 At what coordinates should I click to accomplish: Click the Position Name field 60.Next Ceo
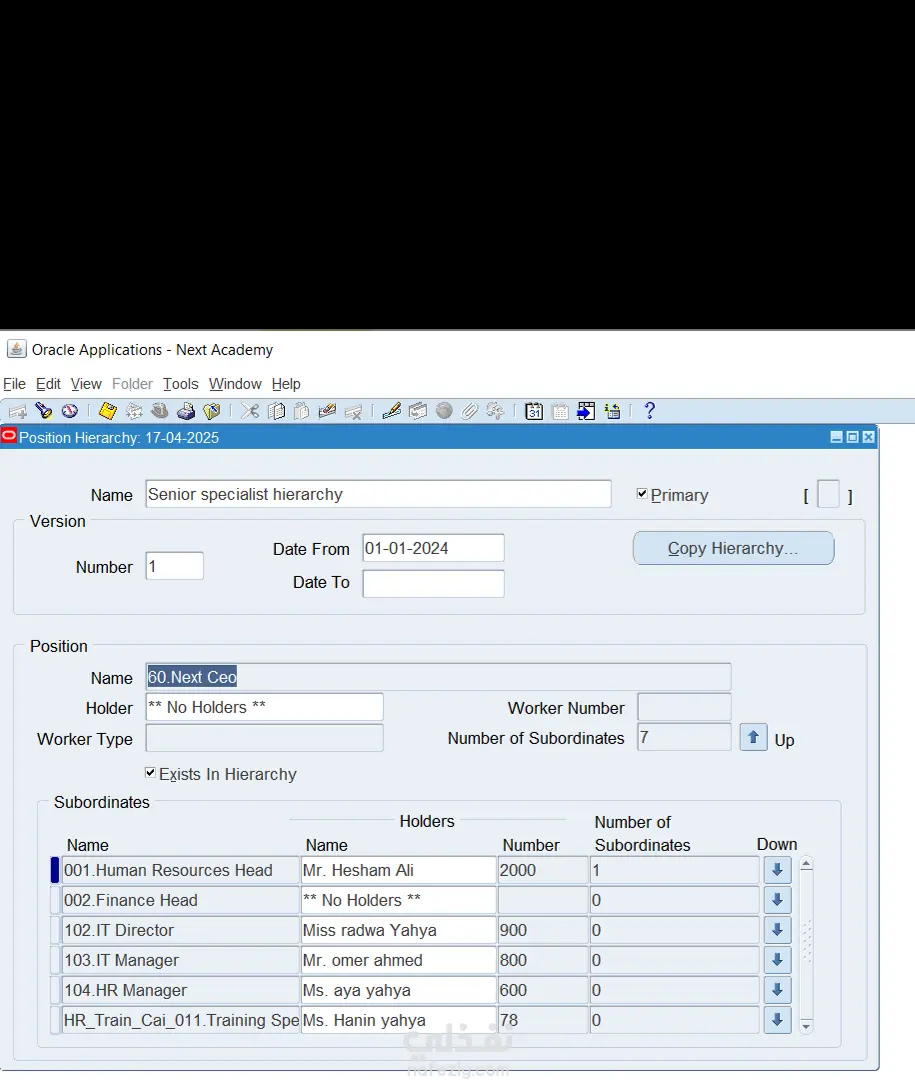point(438,677)
